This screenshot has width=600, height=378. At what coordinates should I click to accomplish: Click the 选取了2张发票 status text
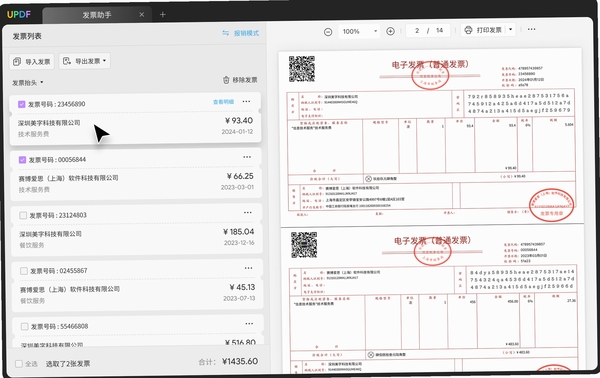point(68,363)
